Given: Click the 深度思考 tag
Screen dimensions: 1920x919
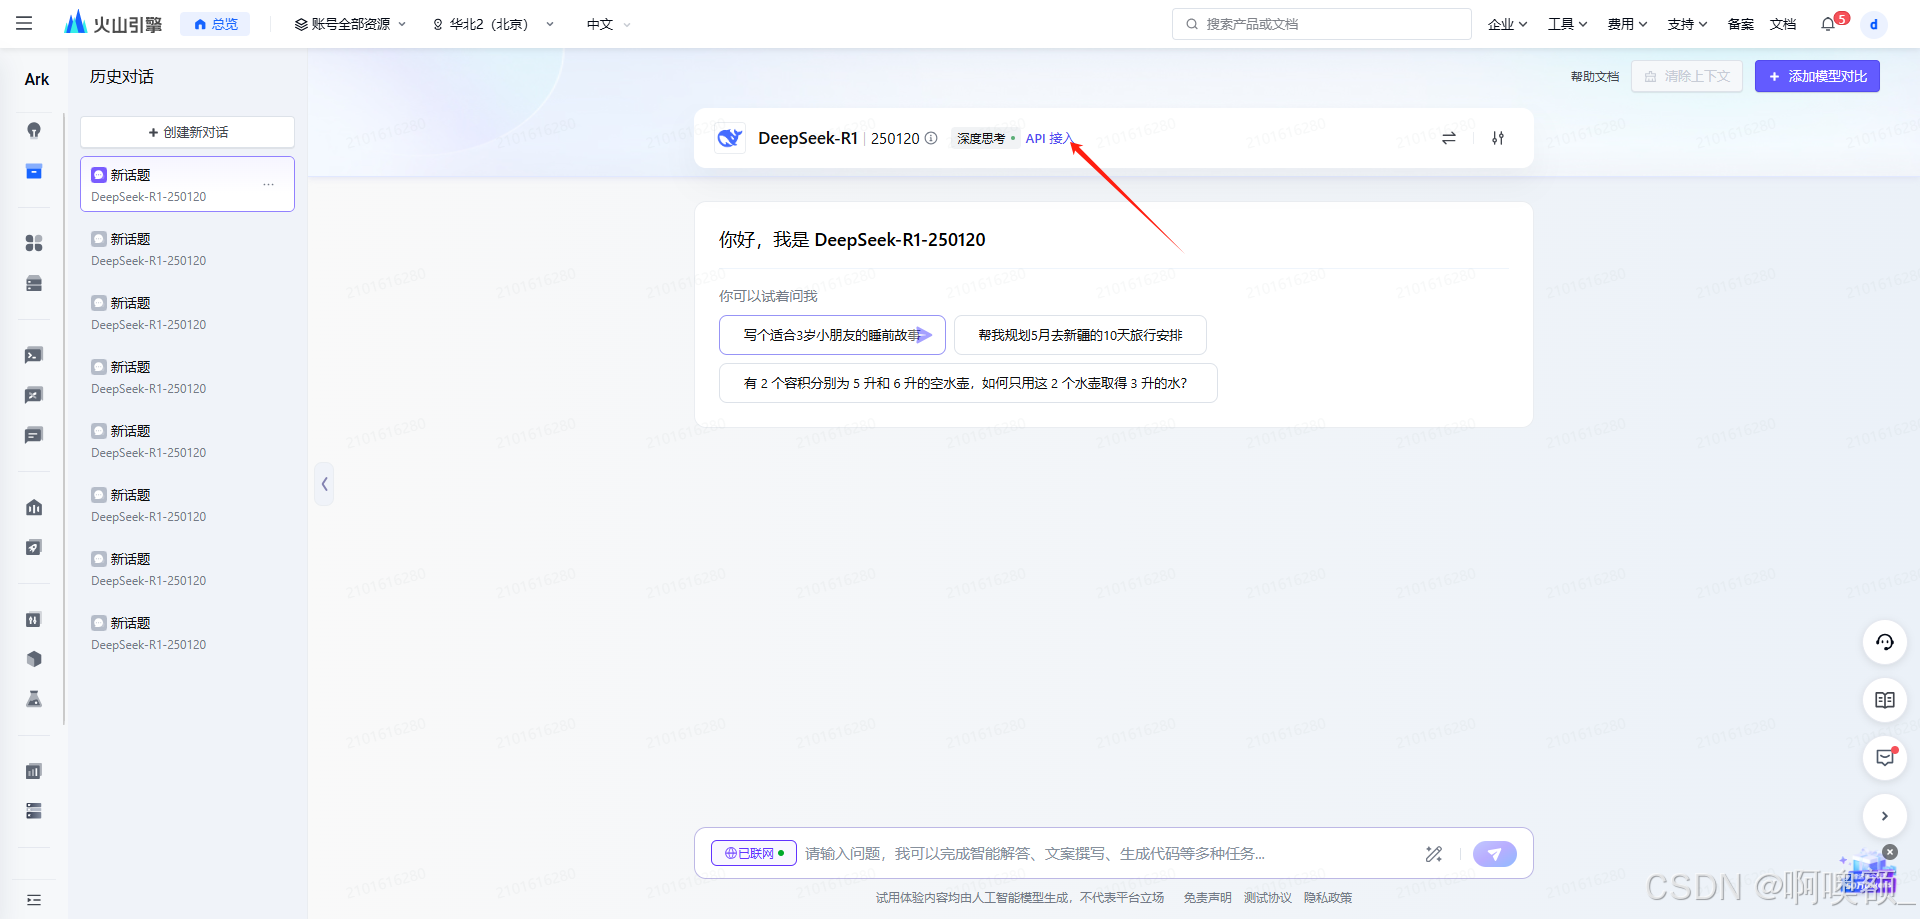Looking at the screenshot, I should [x=984, y=138].
